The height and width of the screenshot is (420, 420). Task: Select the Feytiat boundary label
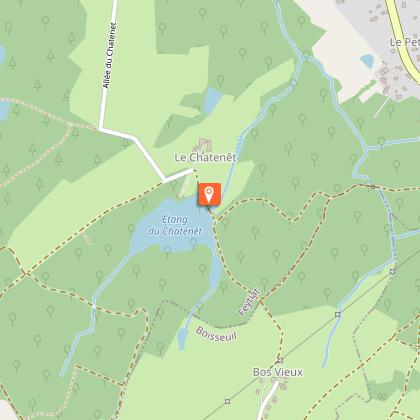pyautogui.click(x=249, y=302)
